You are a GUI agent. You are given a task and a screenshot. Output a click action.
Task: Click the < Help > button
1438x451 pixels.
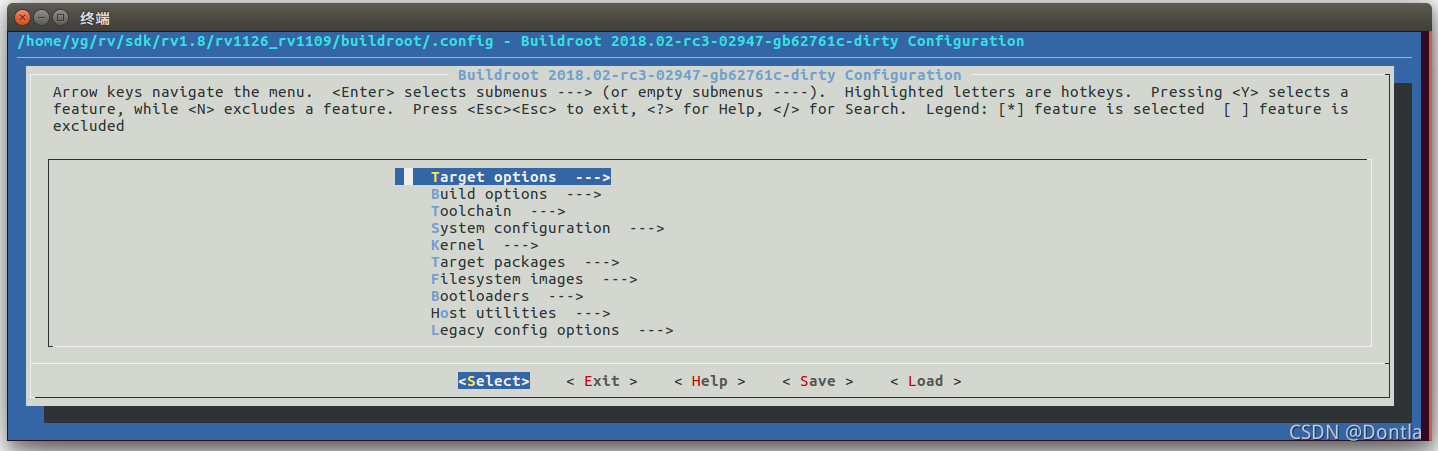click(710, 381)
